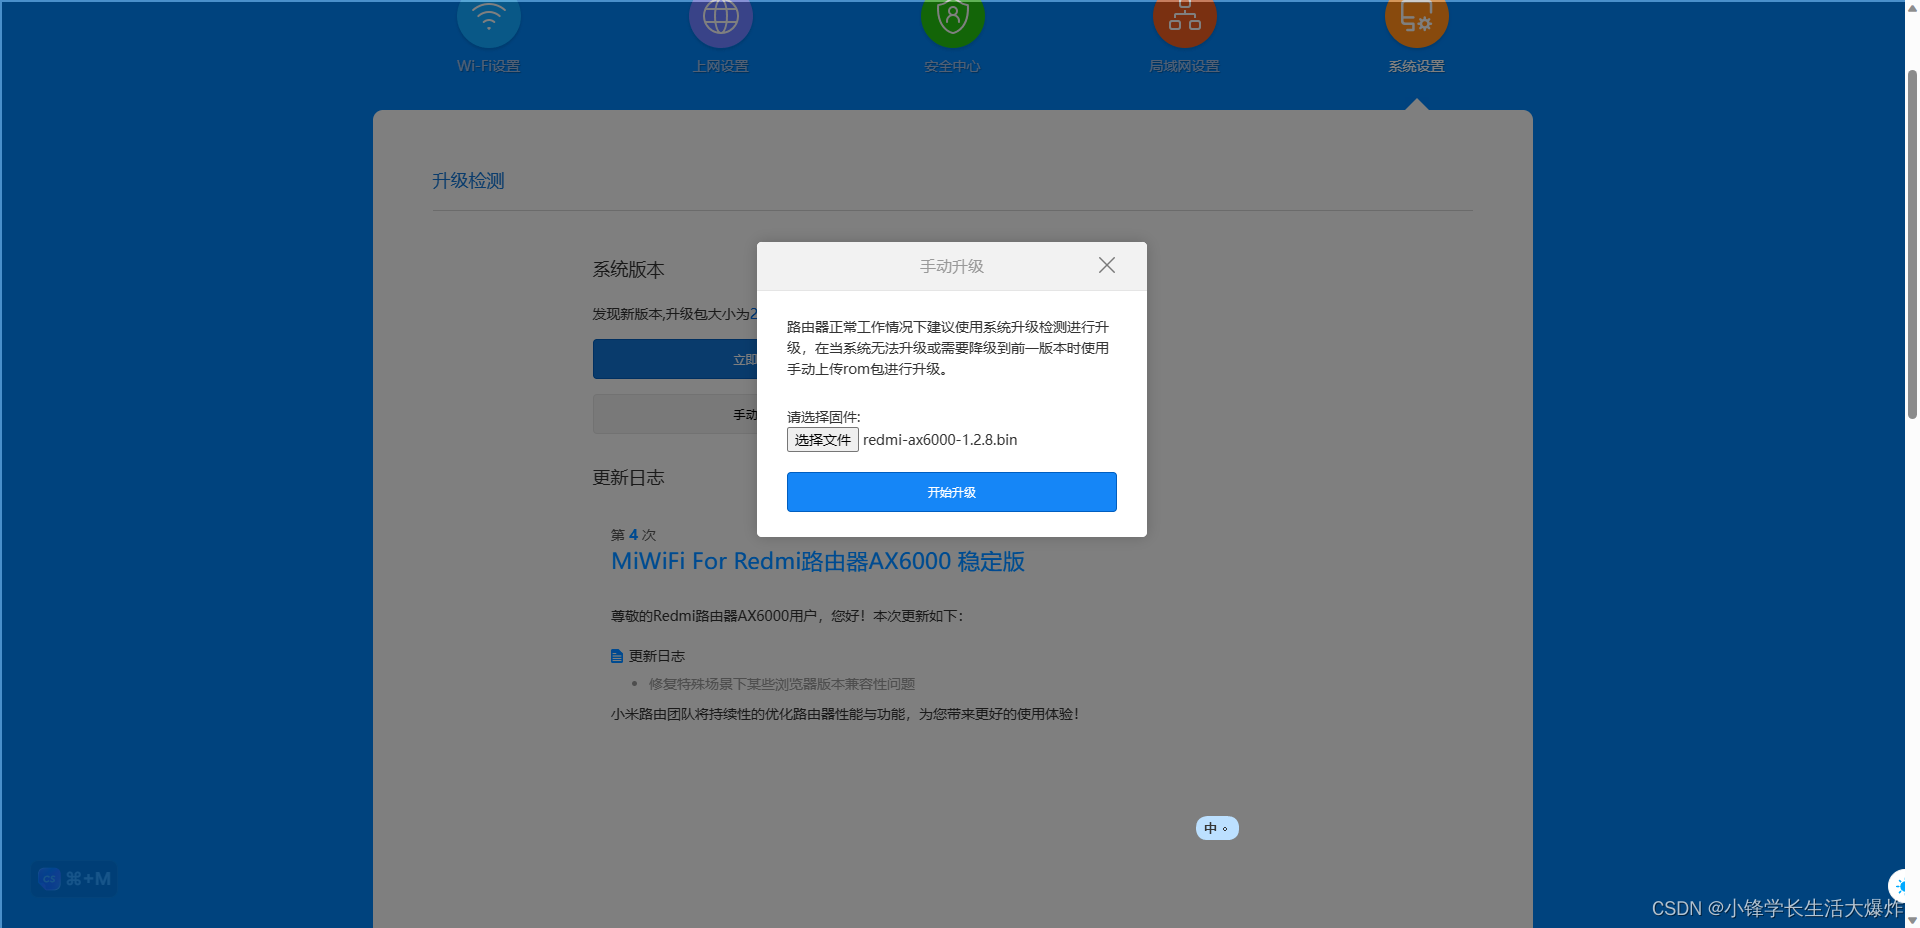Click the 开始升级 button
This screenshot has height=928, width=1920.
pyautogui.click(x=952, y=492)
